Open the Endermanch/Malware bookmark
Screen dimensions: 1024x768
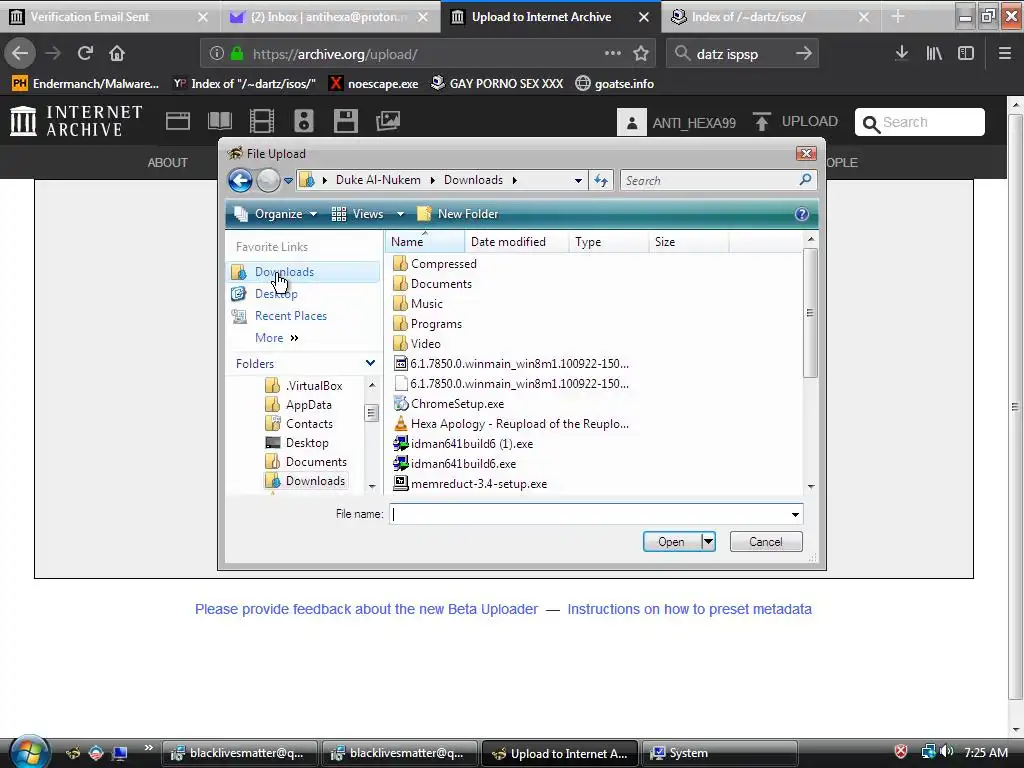click(86, 84)
